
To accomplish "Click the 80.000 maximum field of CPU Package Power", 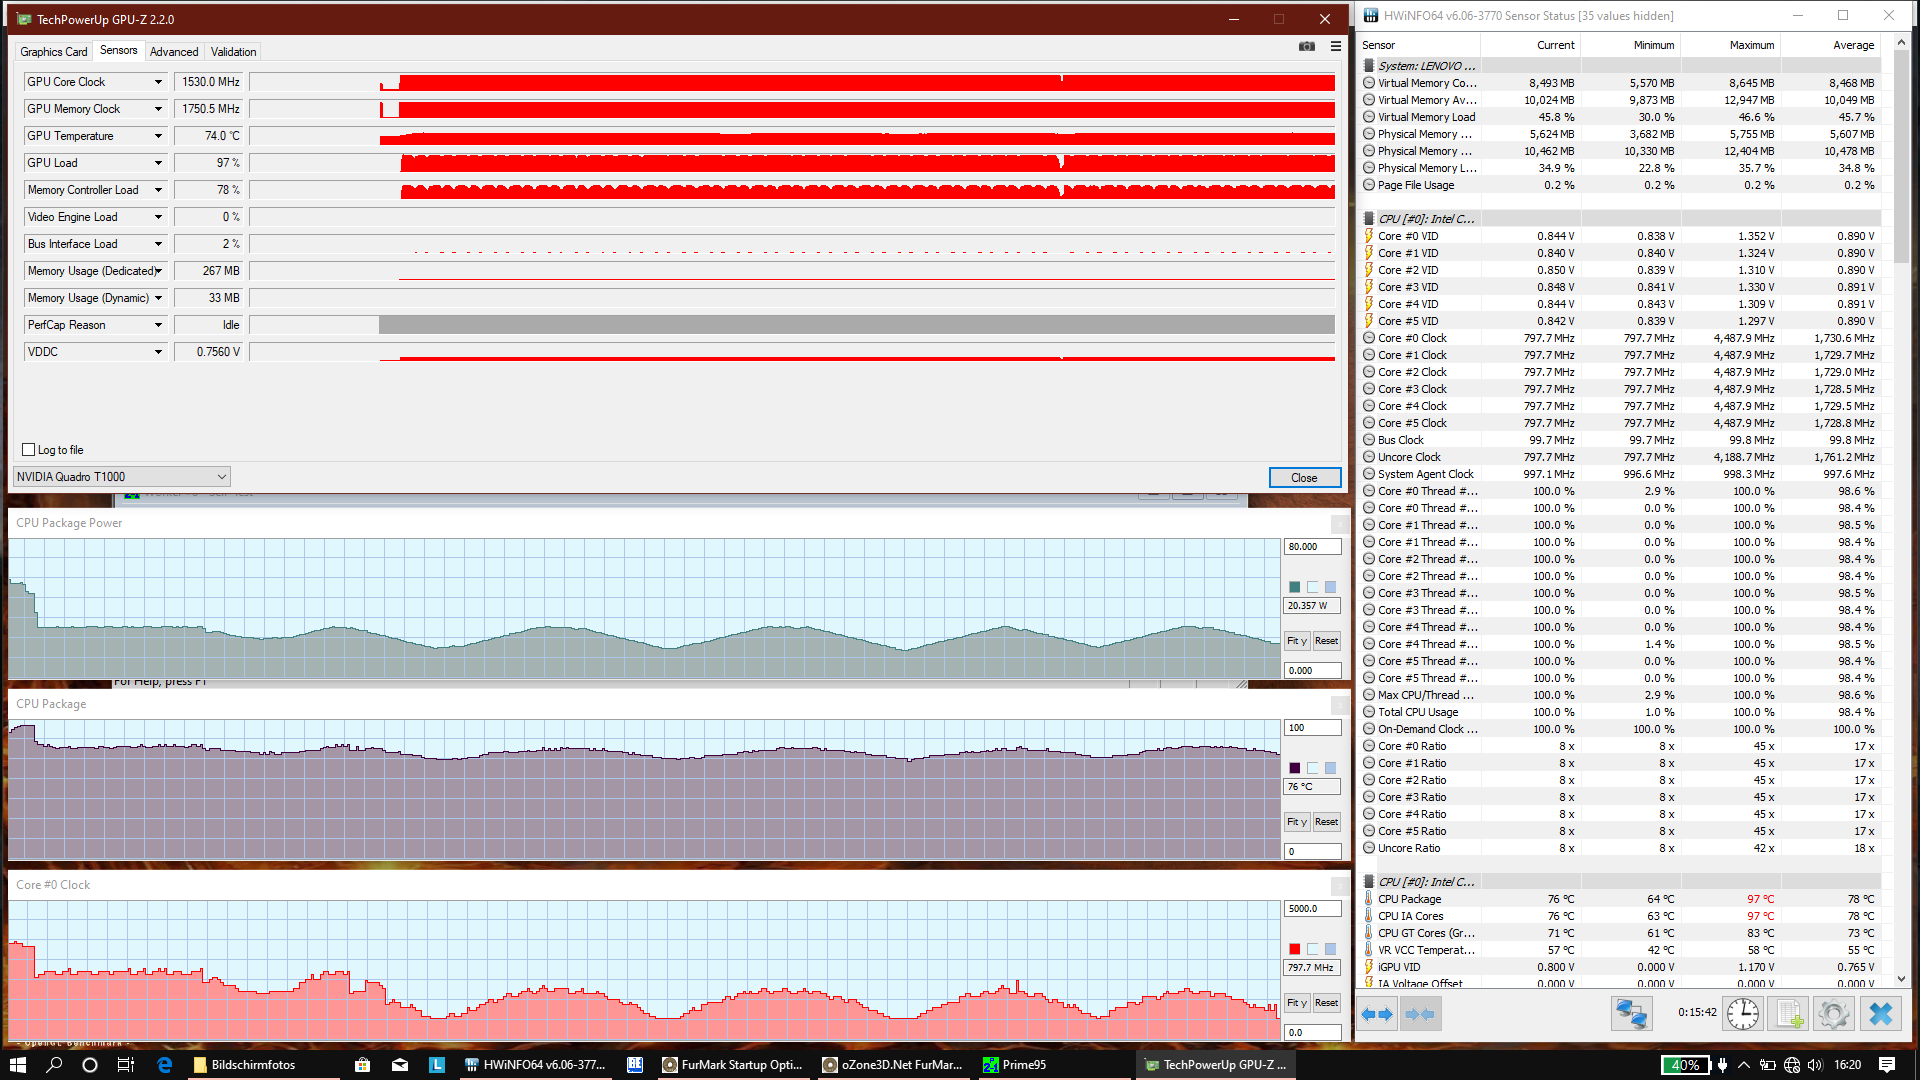I will [x=1311, y=547].
